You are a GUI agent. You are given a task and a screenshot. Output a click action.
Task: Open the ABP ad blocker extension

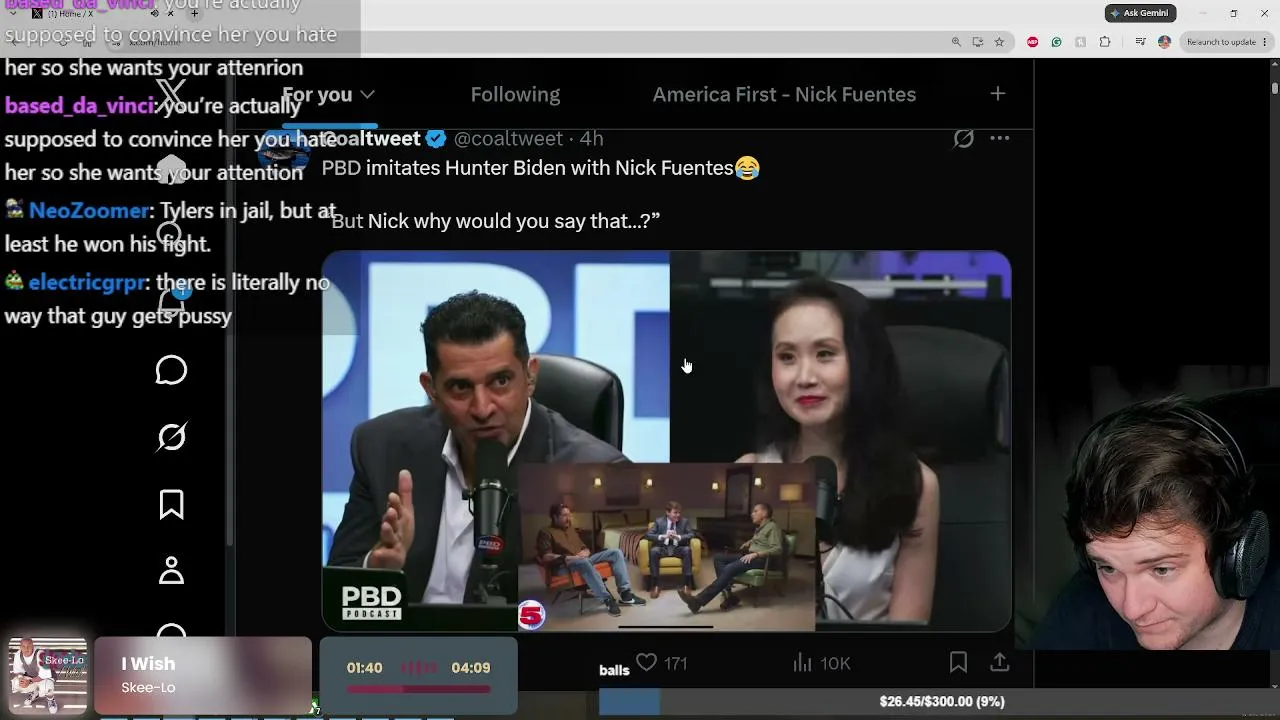pos(1032,42)
